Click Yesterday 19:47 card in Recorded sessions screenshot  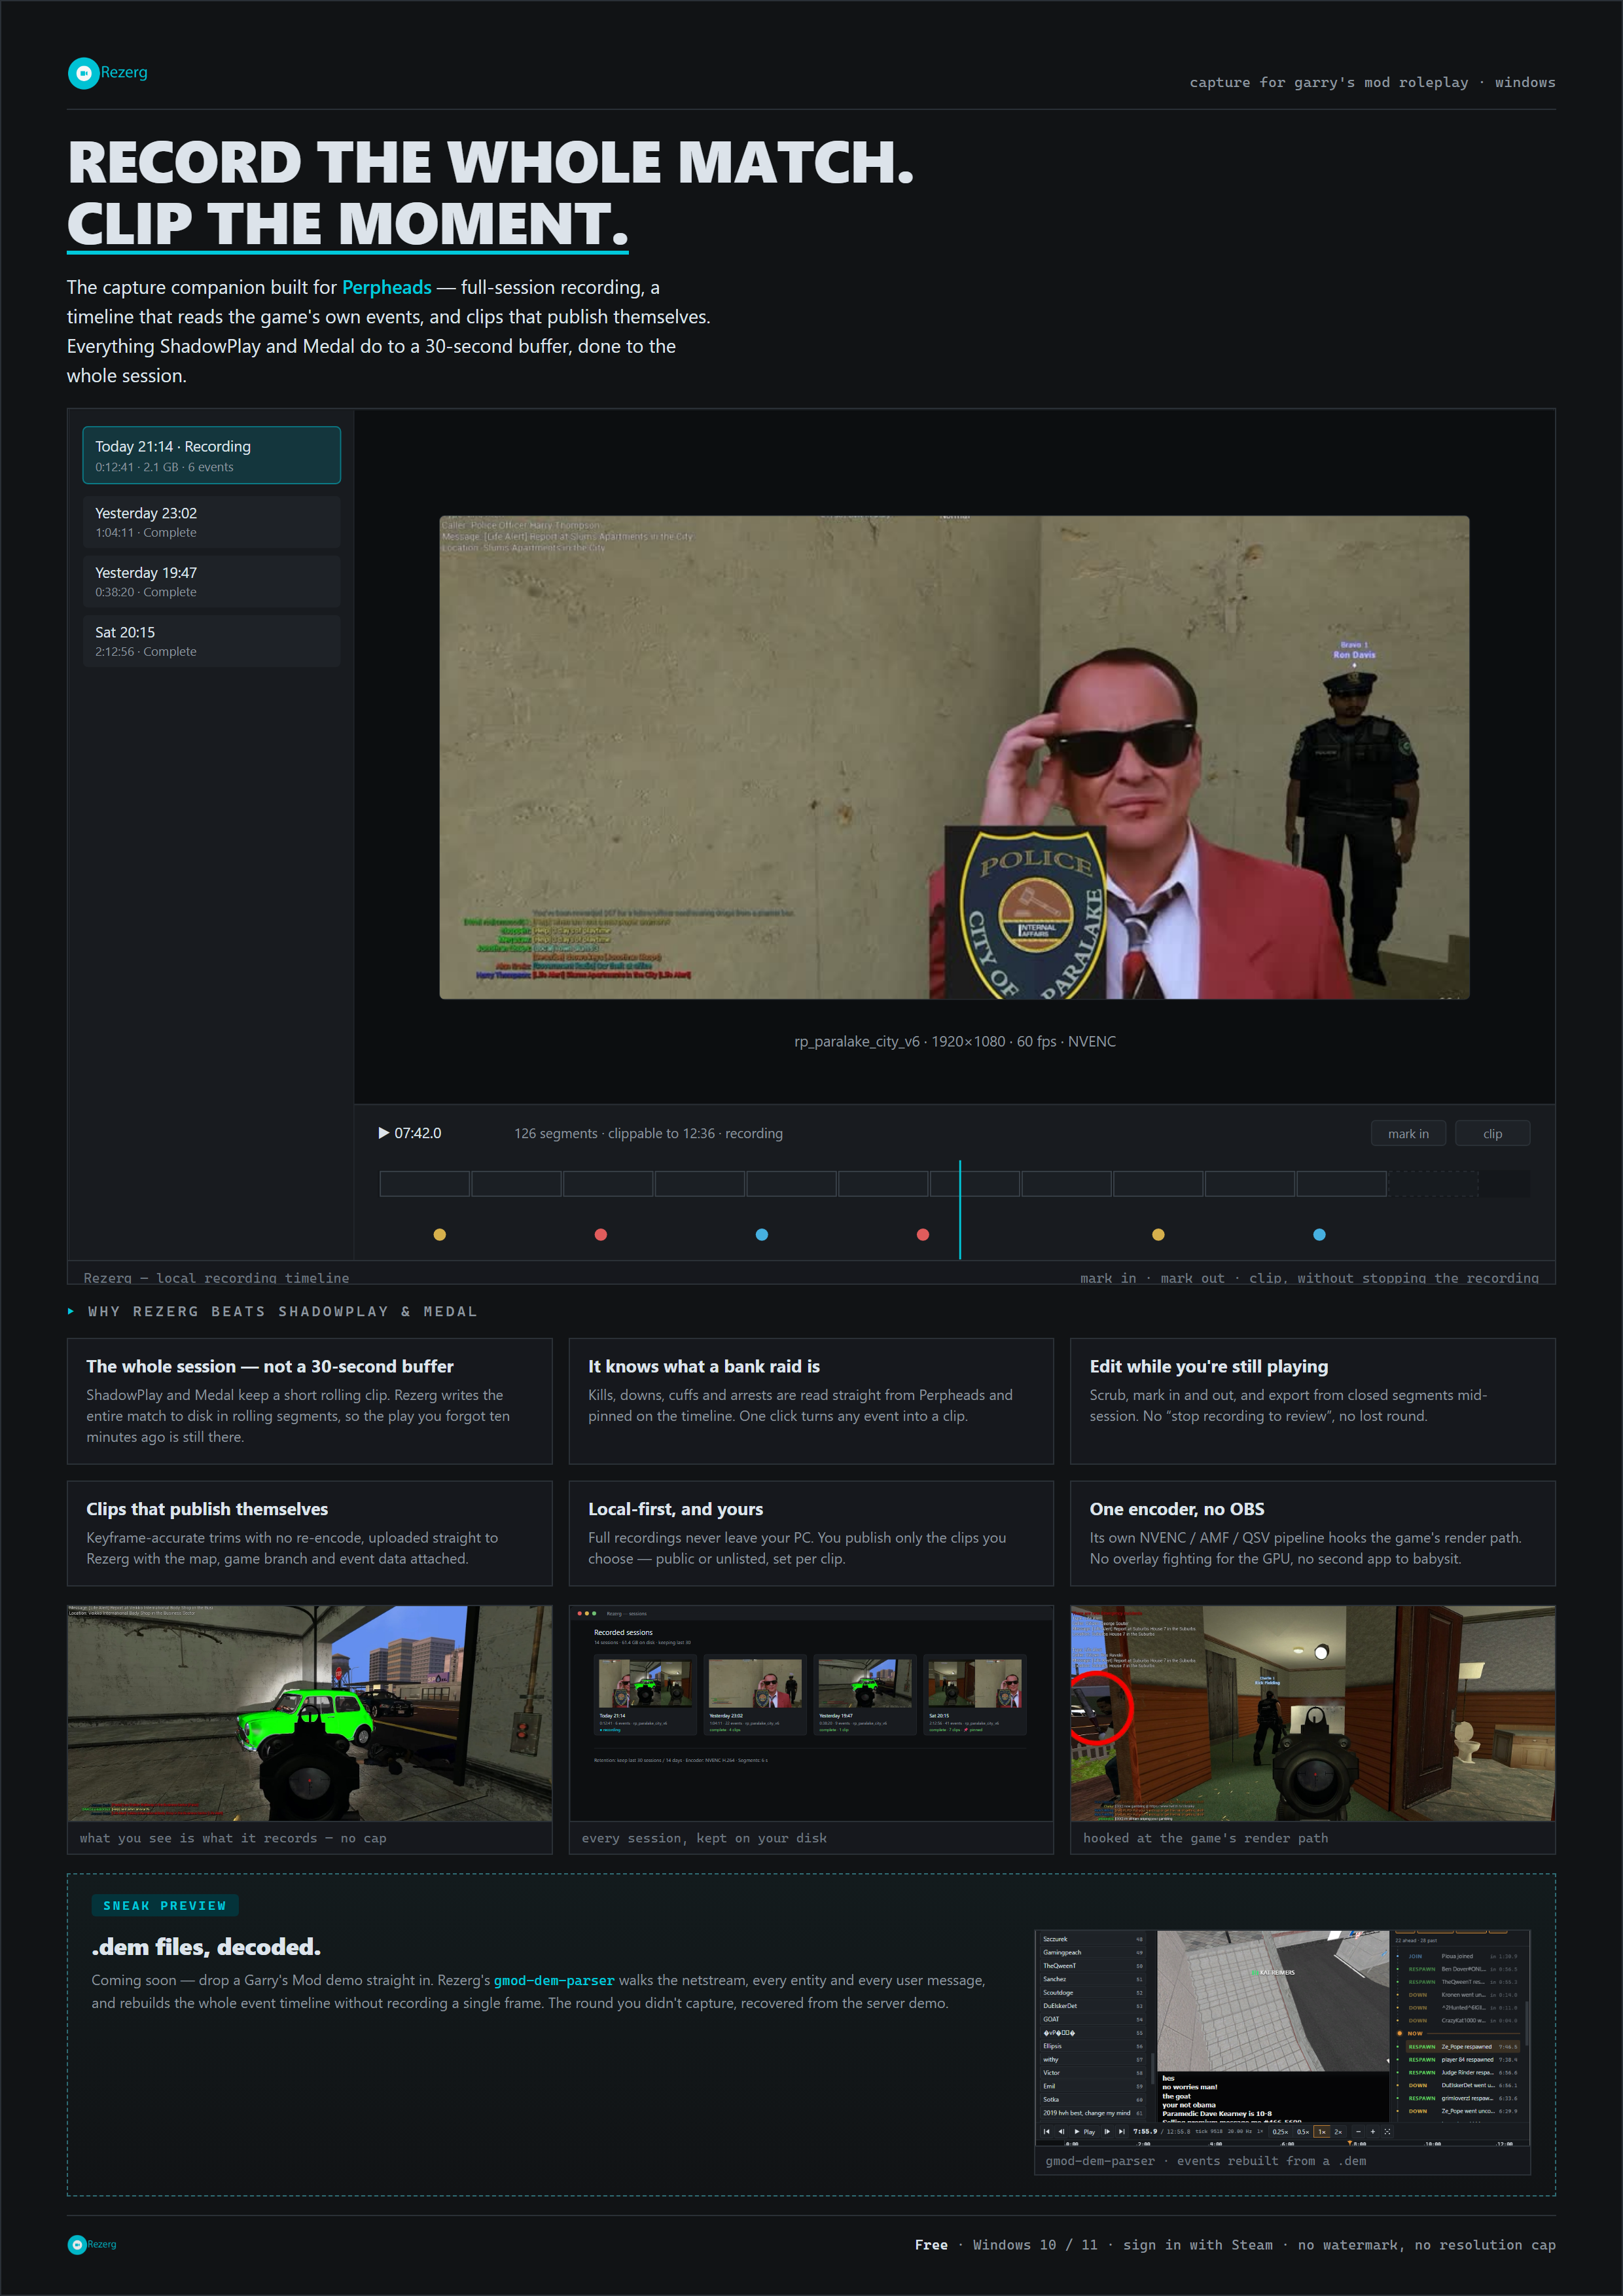tap(865, 1696)
